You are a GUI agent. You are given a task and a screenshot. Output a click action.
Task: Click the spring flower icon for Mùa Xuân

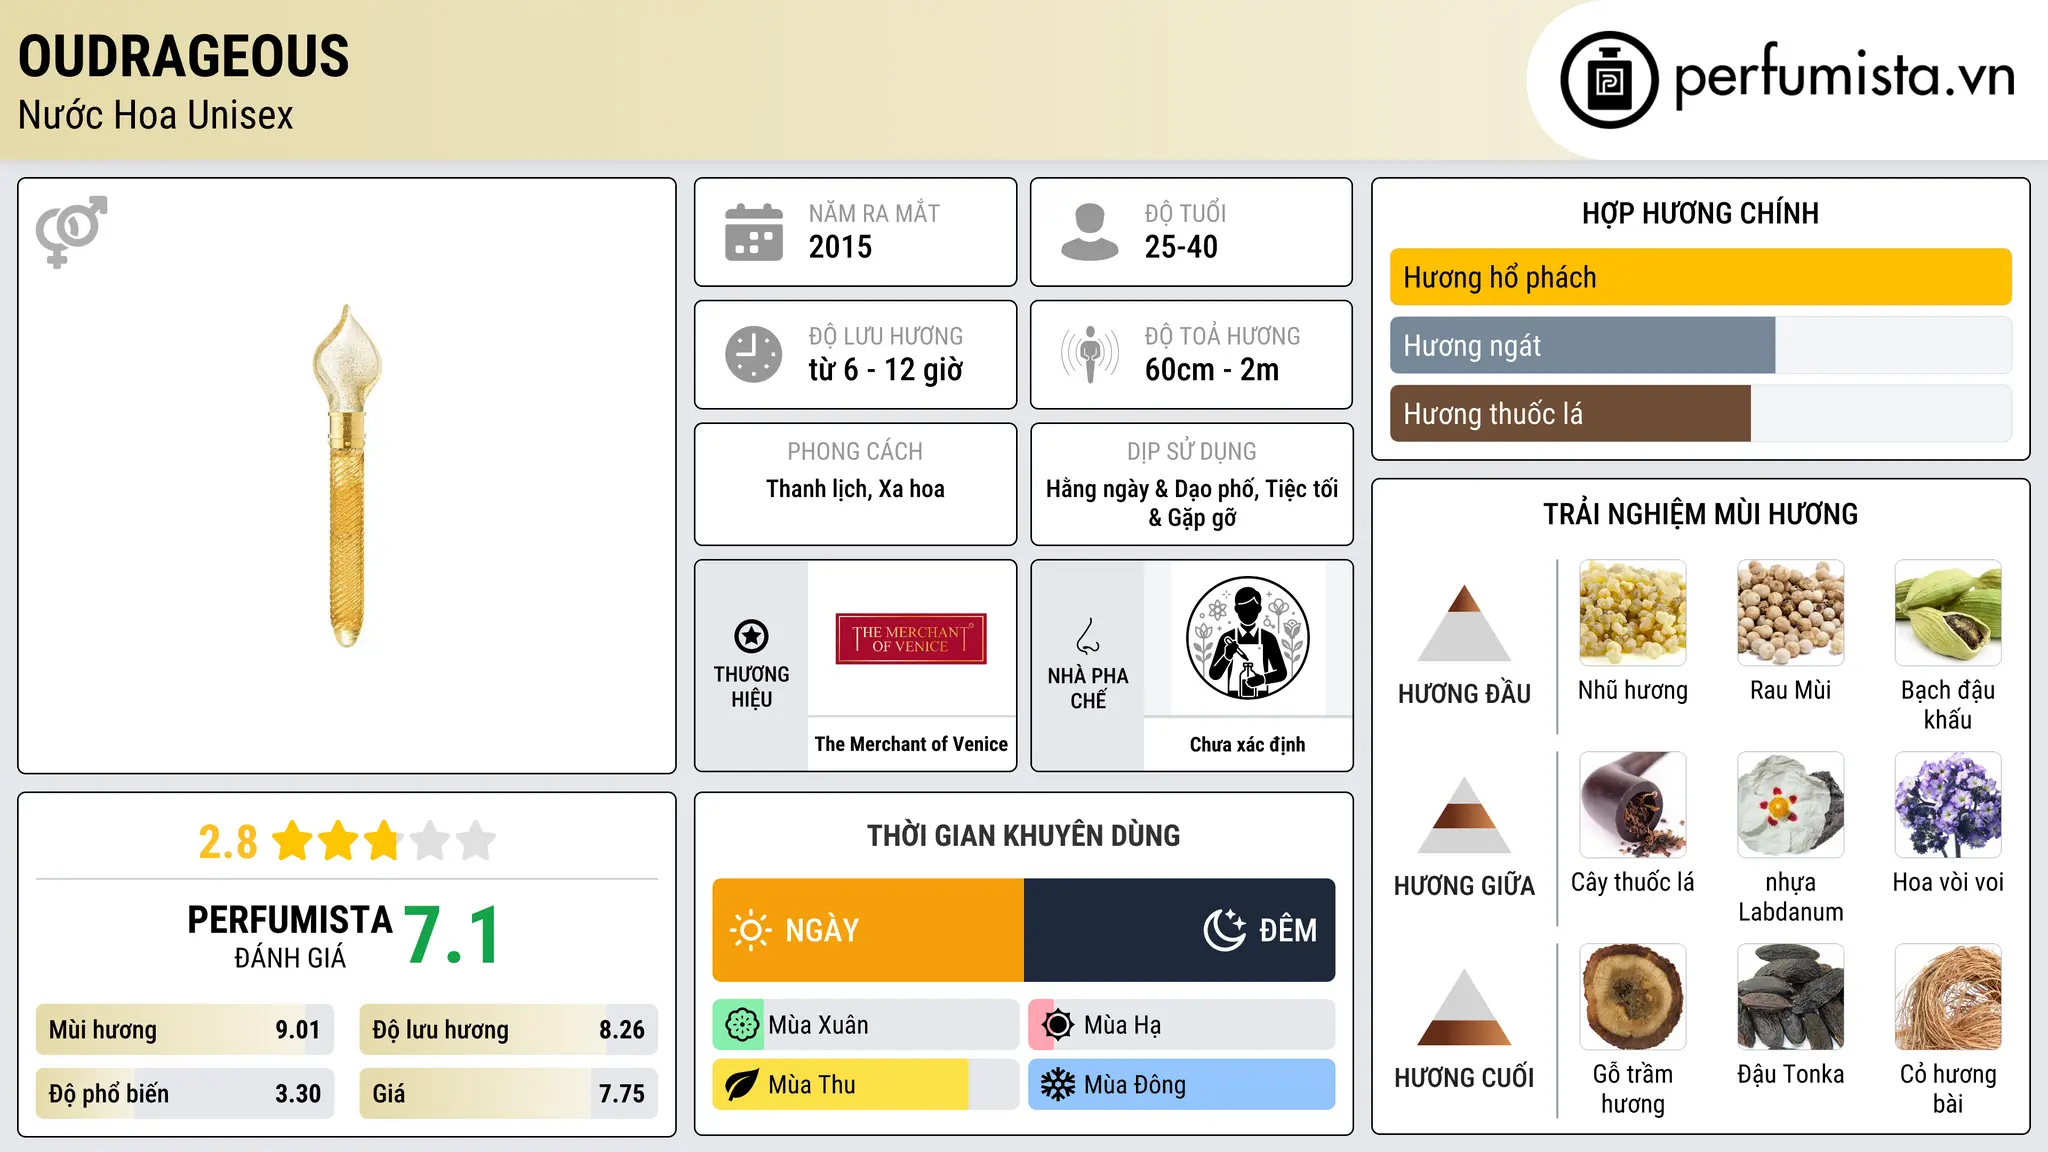tap(742, 1025)
